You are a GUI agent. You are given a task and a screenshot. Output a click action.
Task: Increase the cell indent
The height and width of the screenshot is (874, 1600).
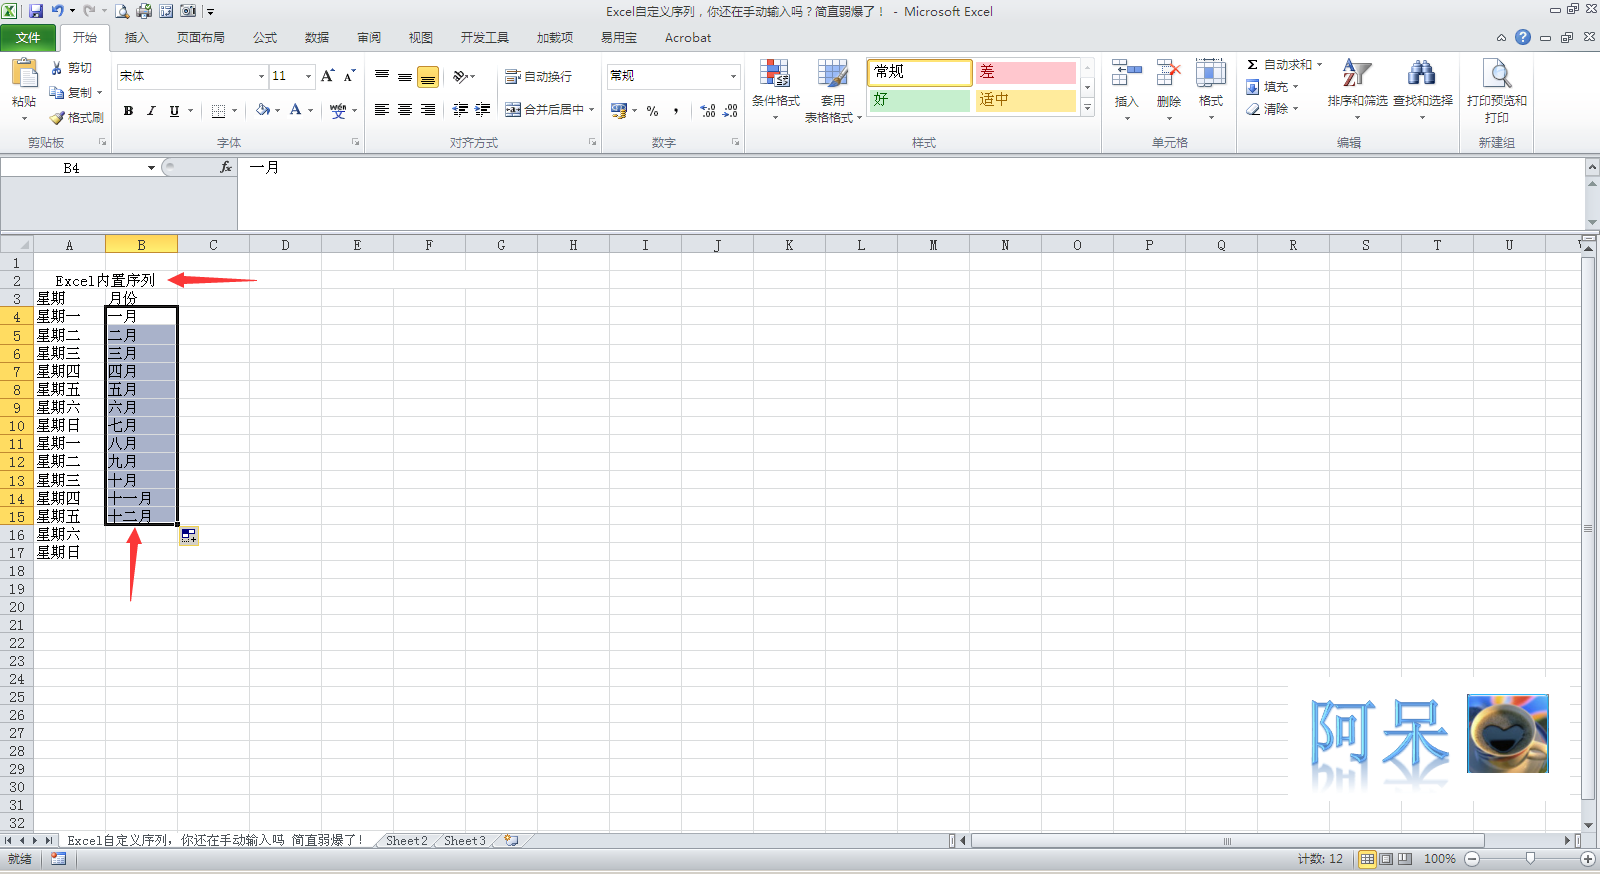click(483, 110)
